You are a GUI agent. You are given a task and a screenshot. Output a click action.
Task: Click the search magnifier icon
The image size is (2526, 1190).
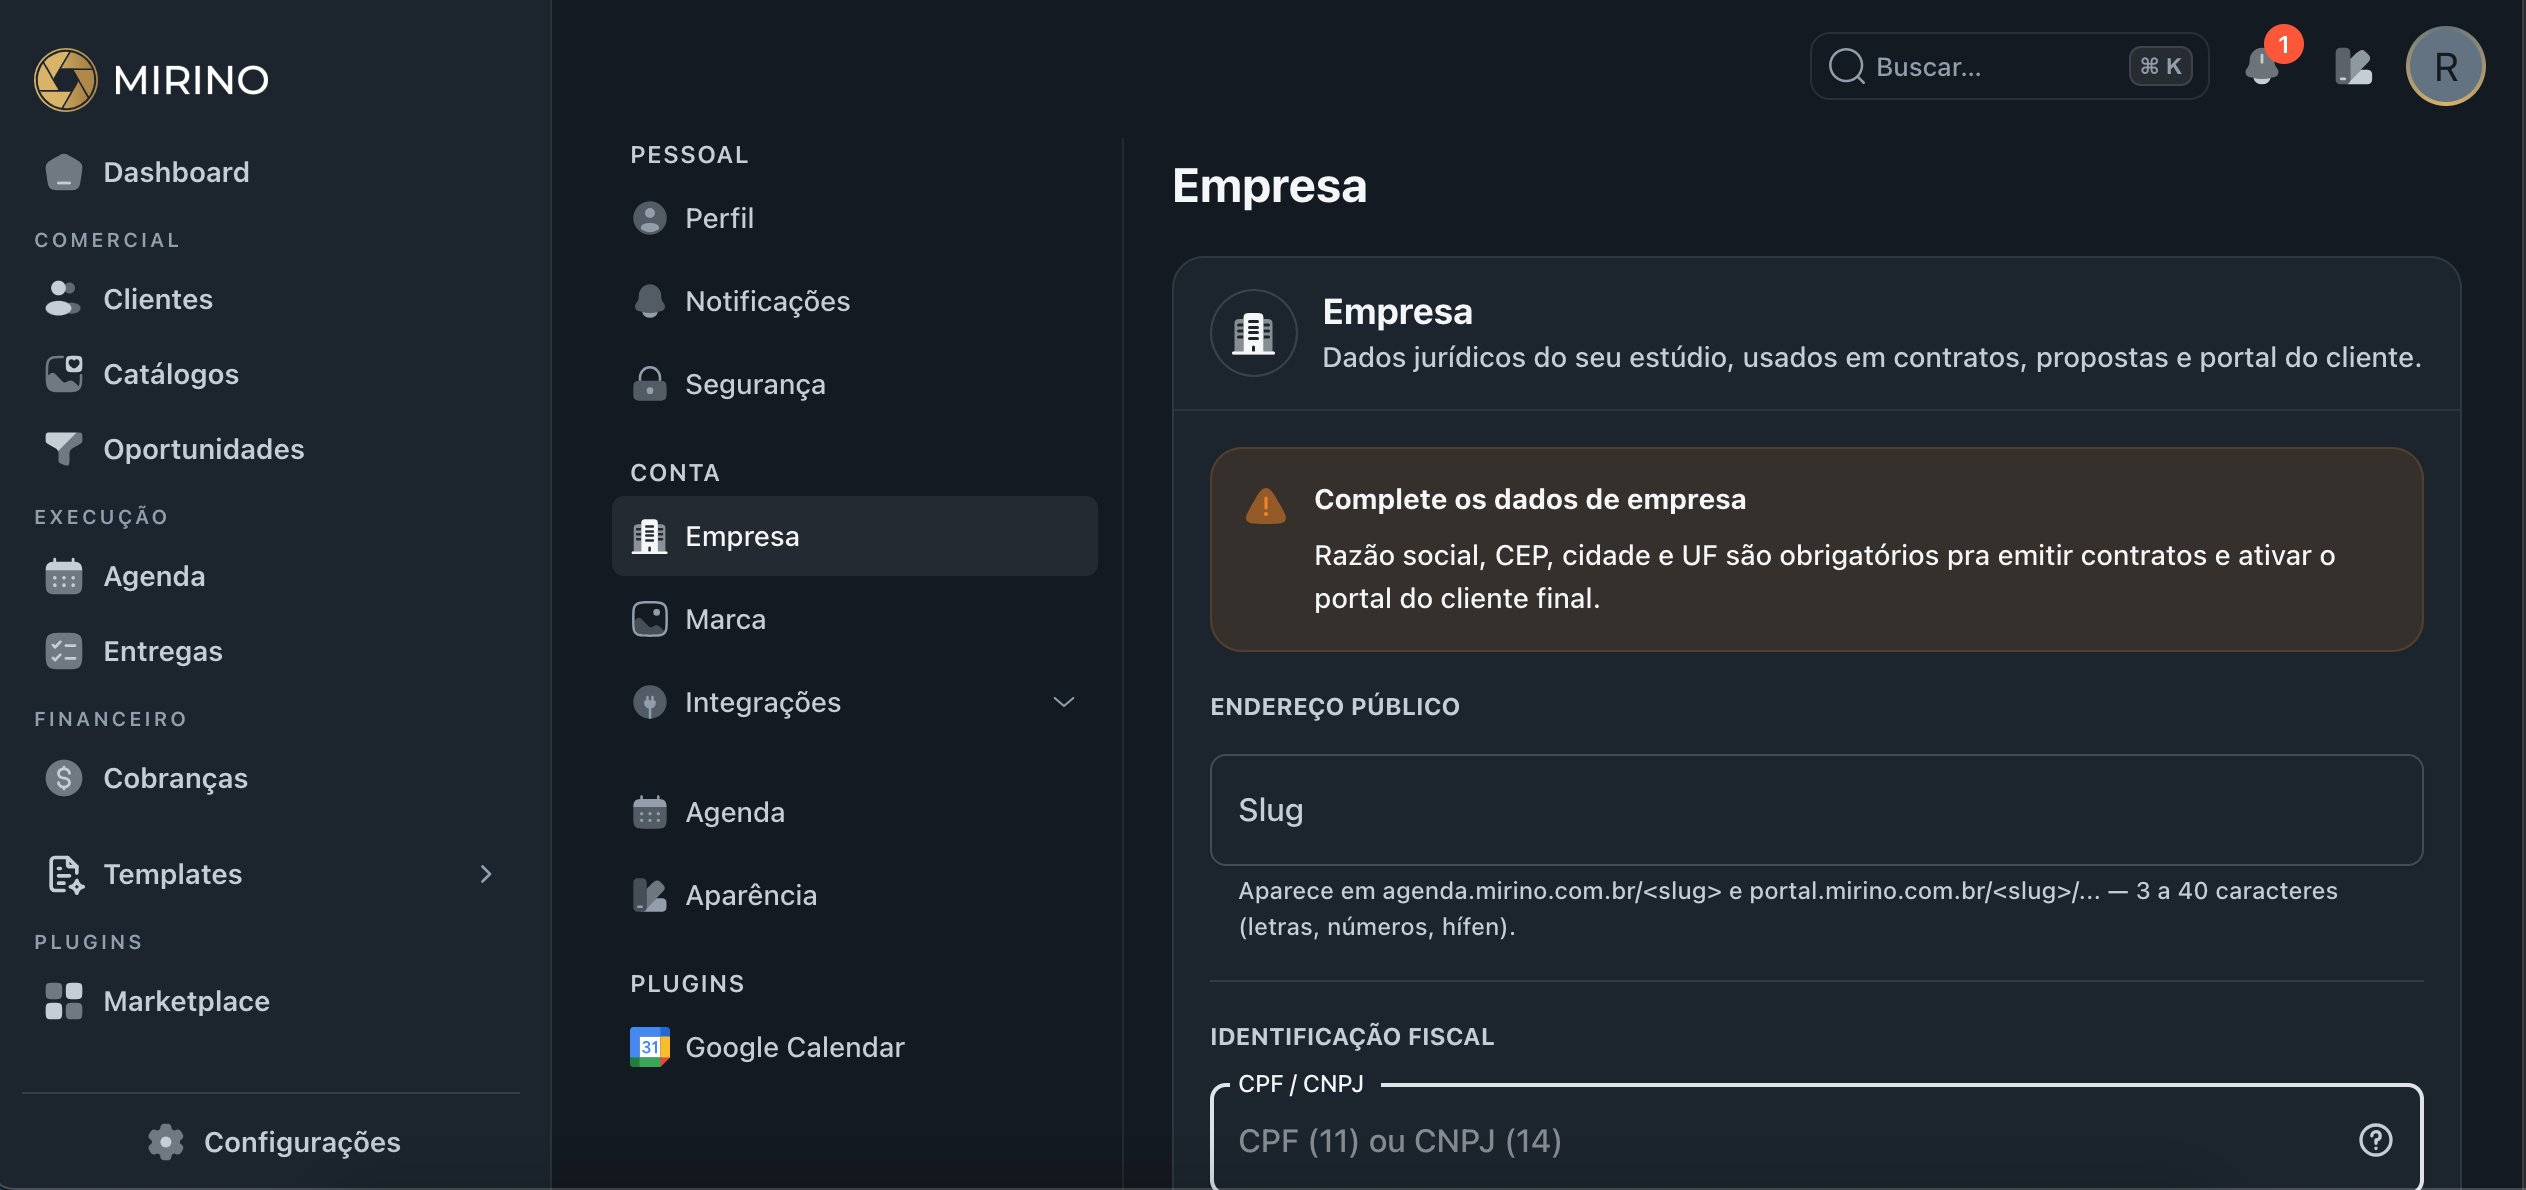point(1847,67)
